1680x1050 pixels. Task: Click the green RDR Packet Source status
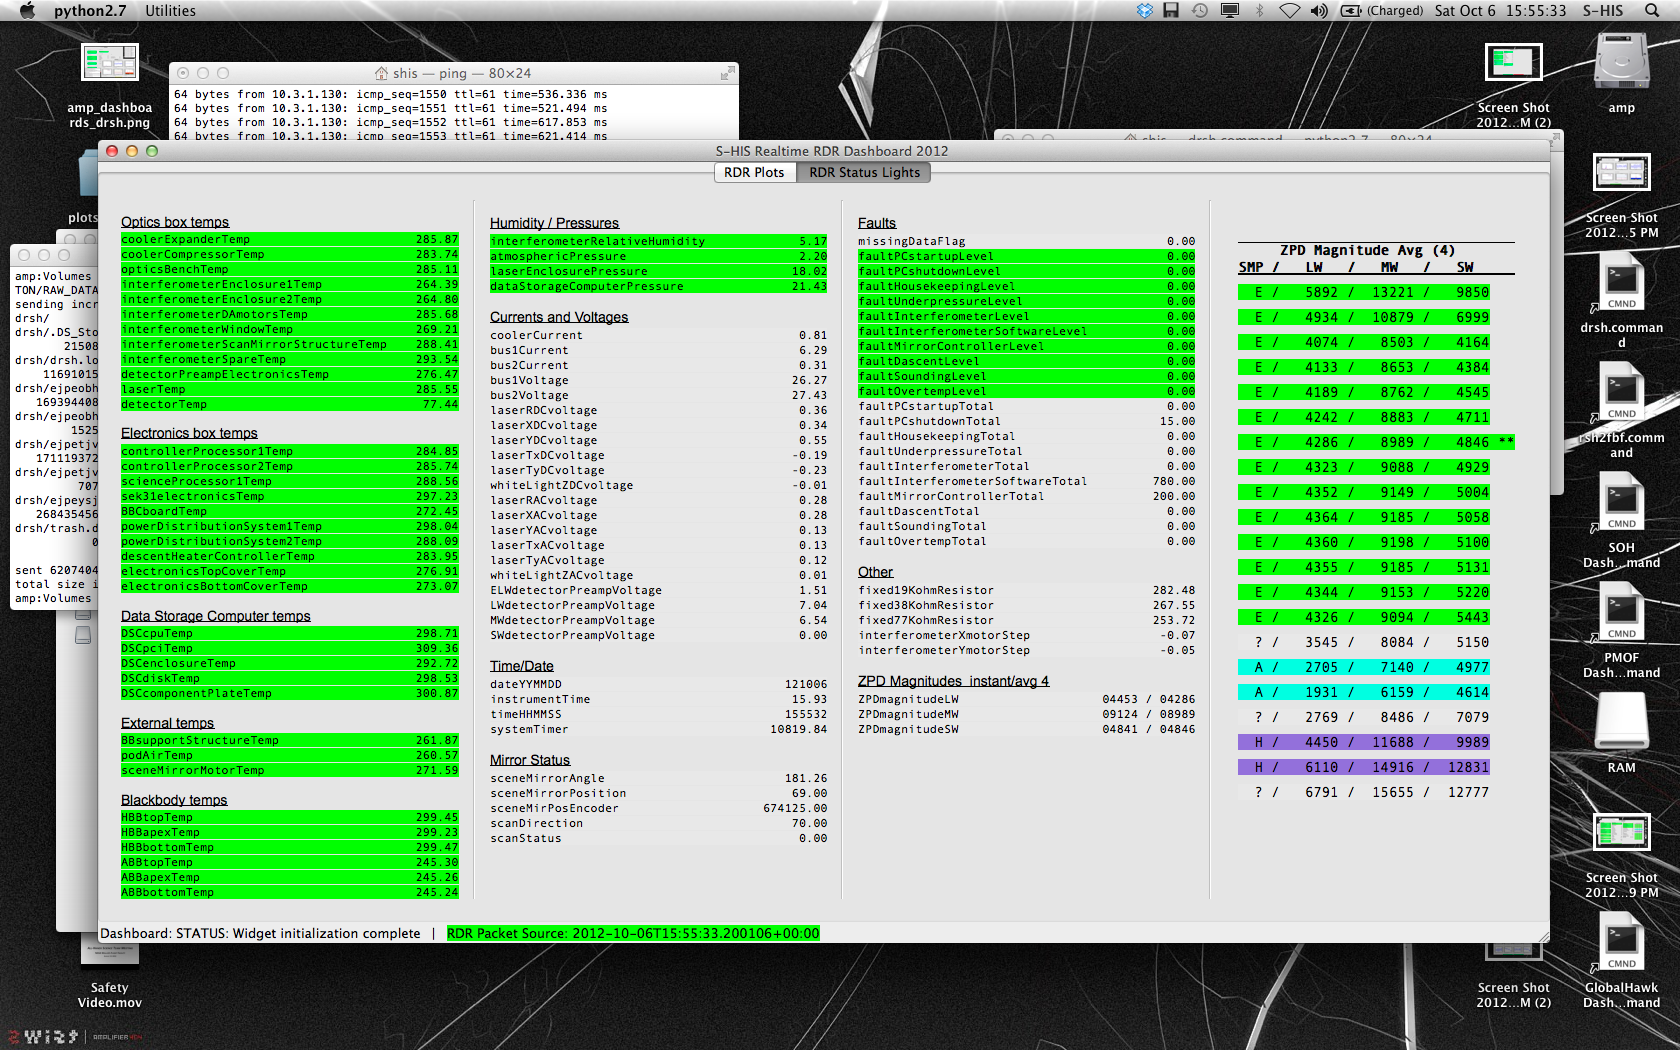click(632, 933)
